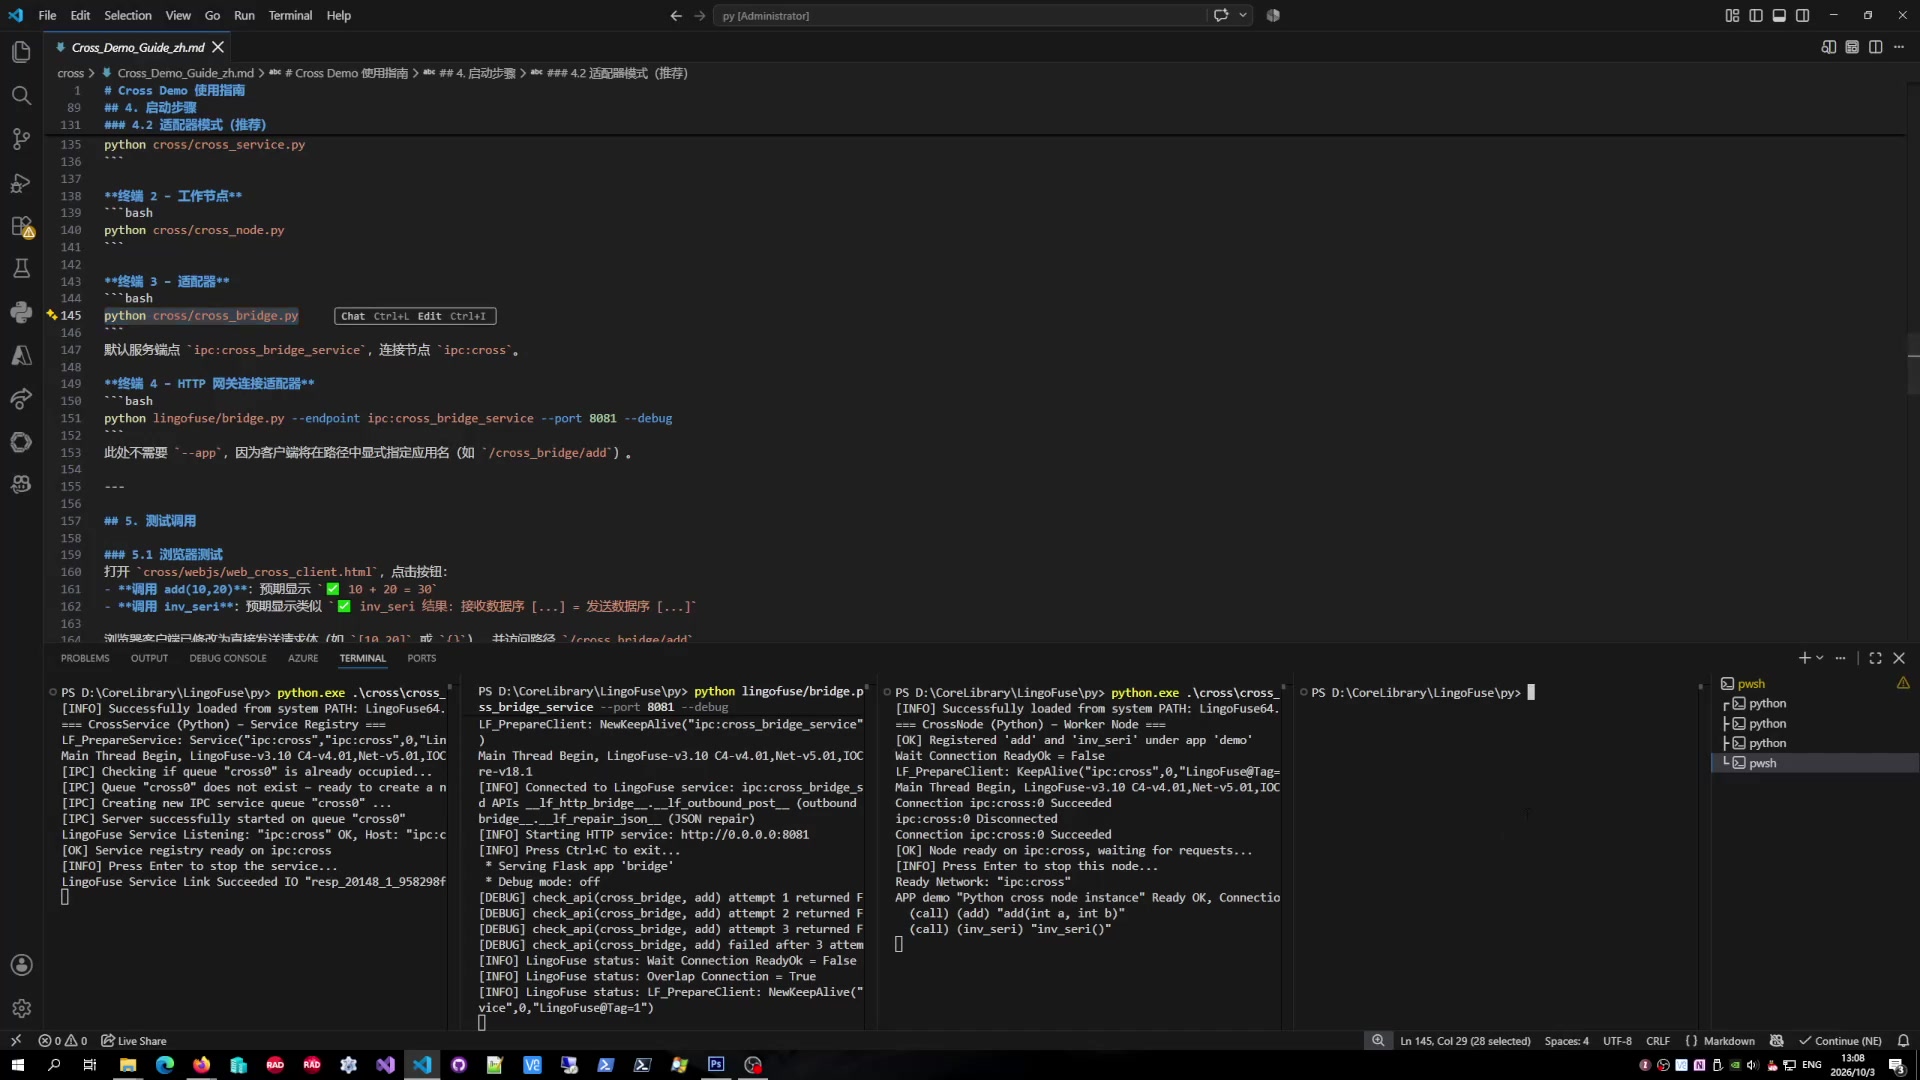
Task: Open Customize Layout button in title bar
Action: [x=1732, y=15]
